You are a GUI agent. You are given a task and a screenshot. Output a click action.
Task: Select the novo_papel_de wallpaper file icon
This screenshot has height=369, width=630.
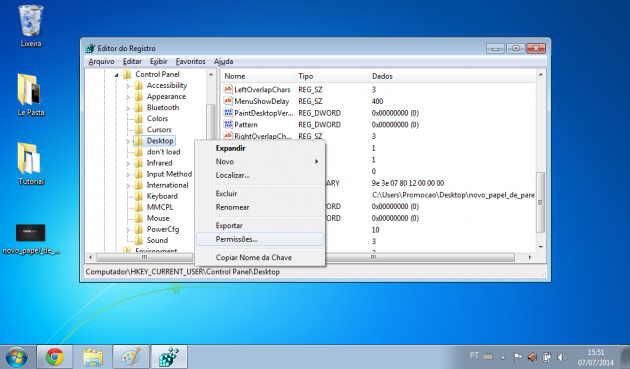pyautogui.click(x=31, y=239)
